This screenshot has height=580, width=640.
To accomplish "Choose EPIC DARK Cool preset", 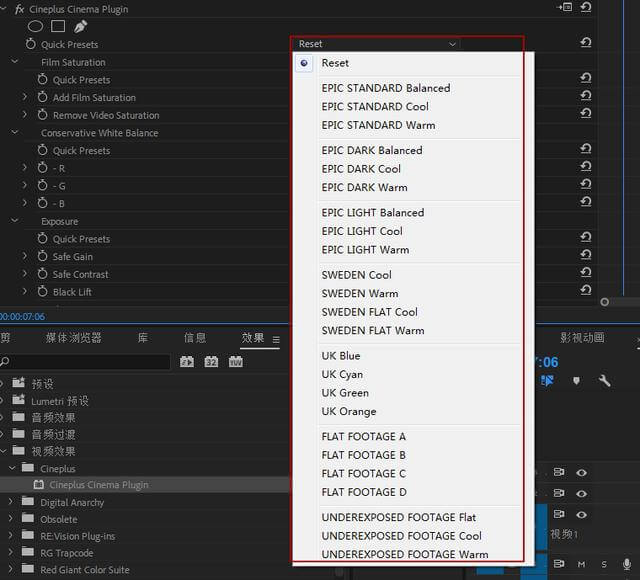I will (361, 169).
